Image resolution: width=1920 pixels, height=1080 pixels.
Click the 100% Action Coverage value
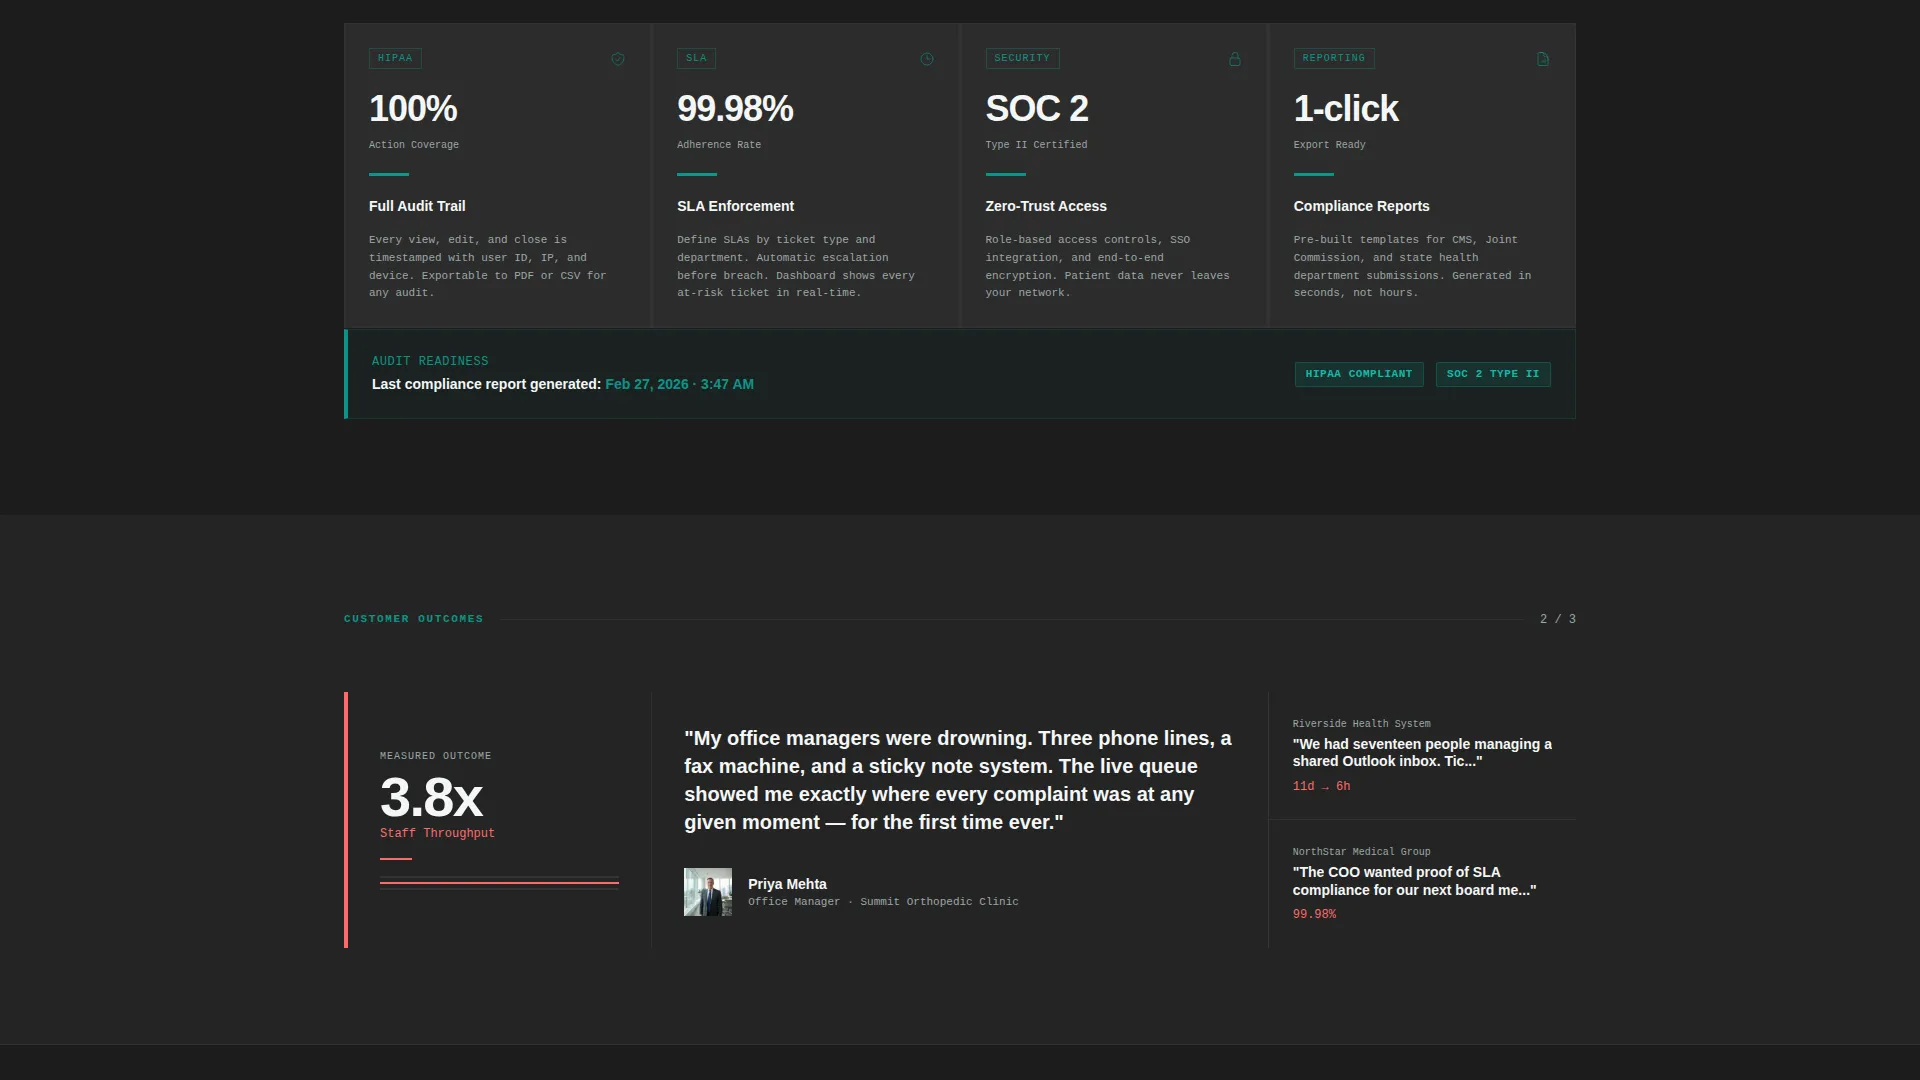click(x=413, y=108)
